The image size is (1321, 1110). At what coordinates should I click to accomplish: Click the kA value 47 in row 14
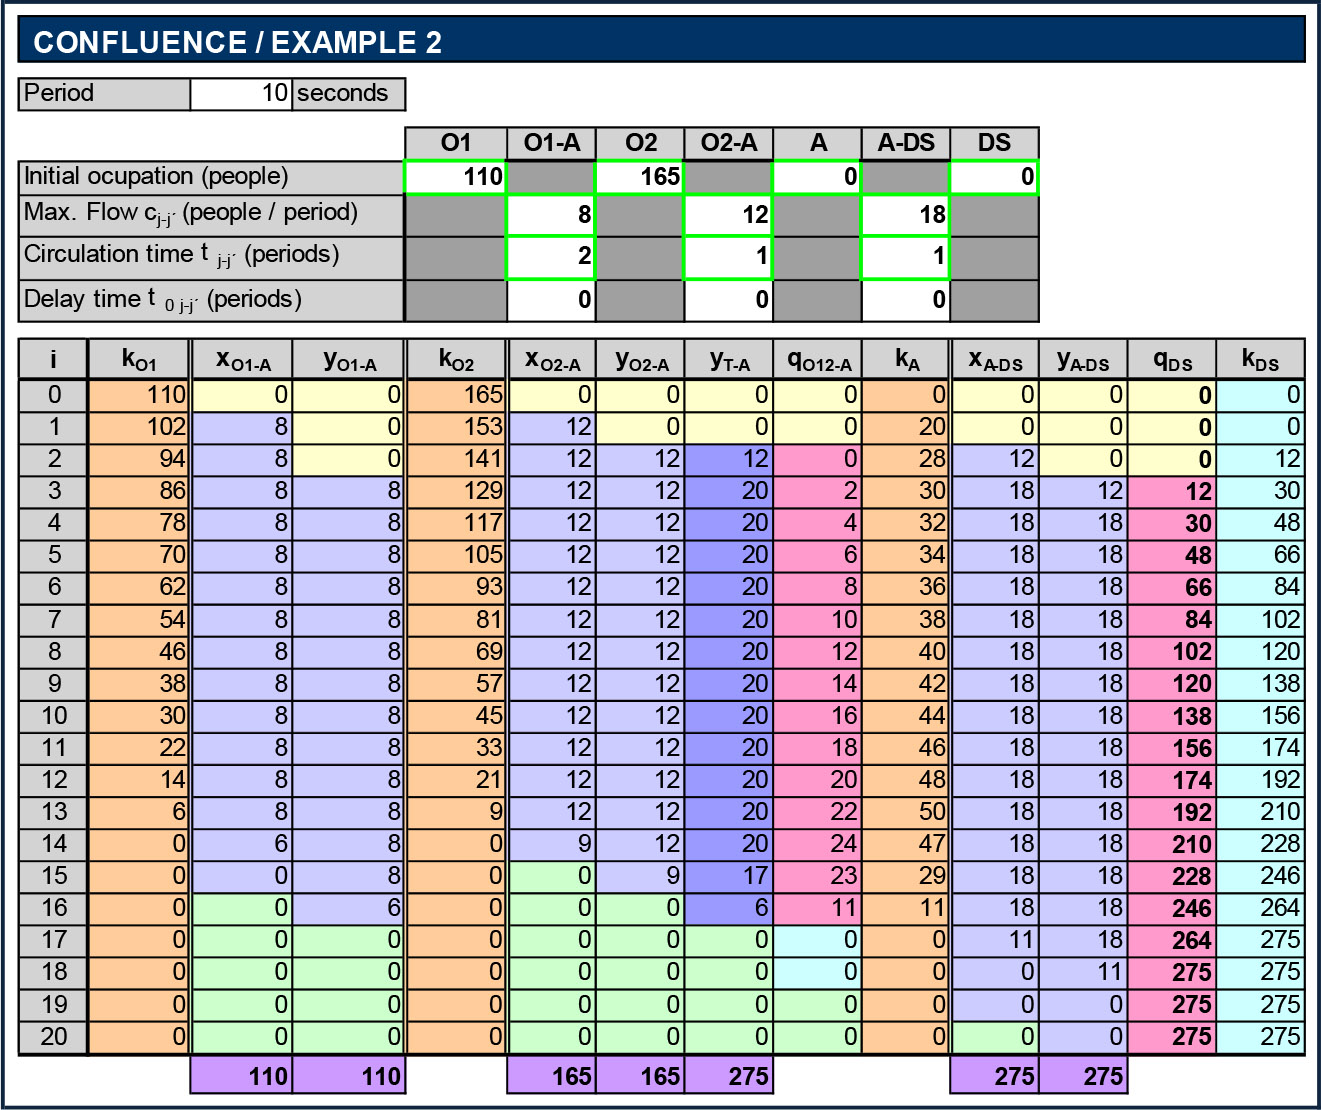(x=905, y=844)
